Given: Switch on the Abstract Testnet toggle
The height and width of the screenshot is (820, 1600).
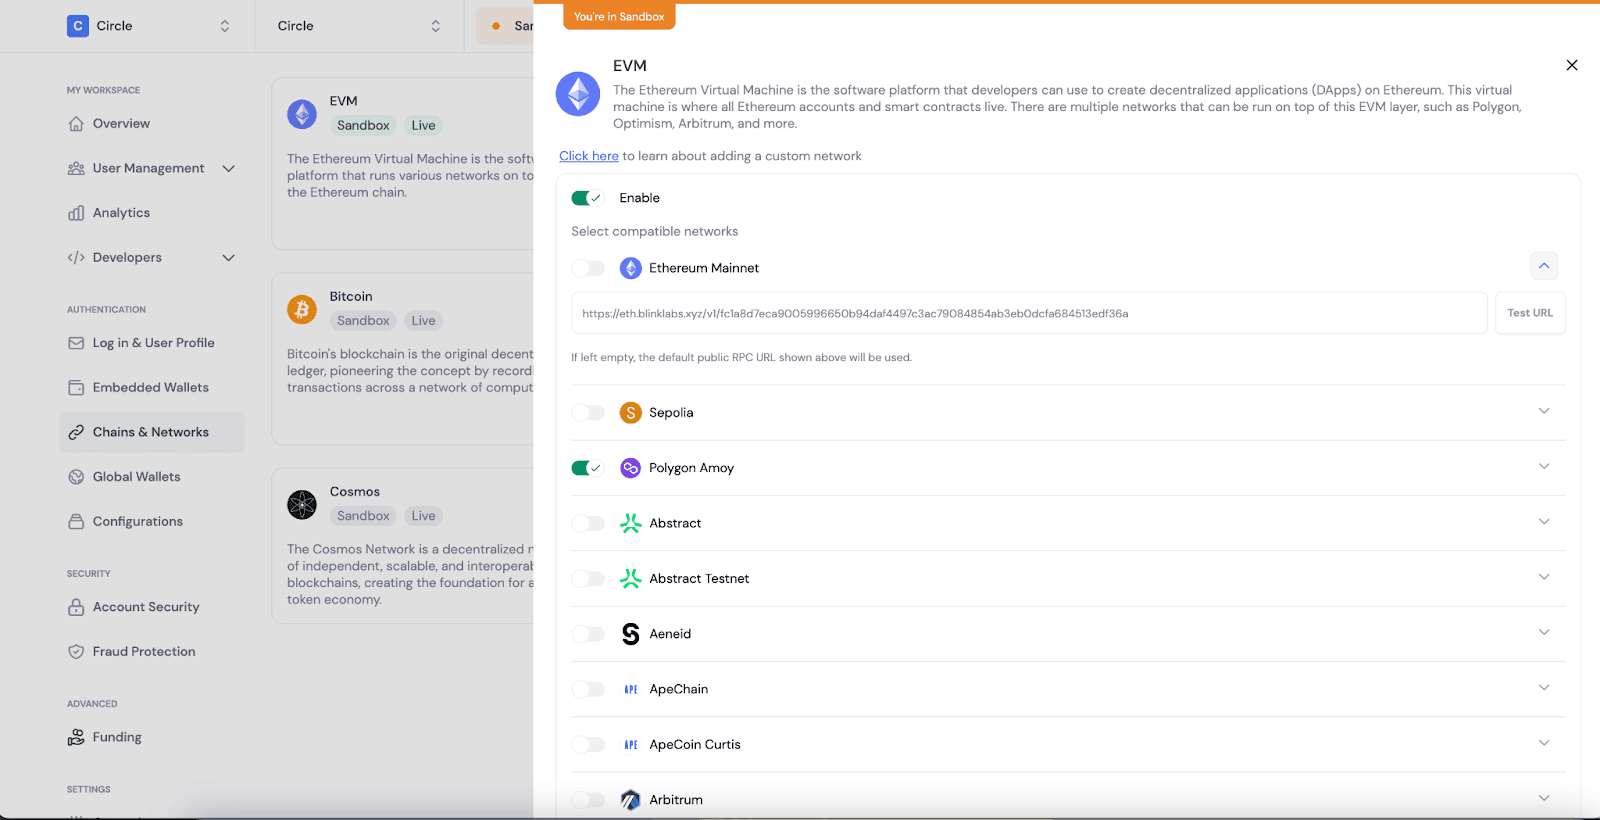Looking at the screenshot, I should click(x=588, y=578).
